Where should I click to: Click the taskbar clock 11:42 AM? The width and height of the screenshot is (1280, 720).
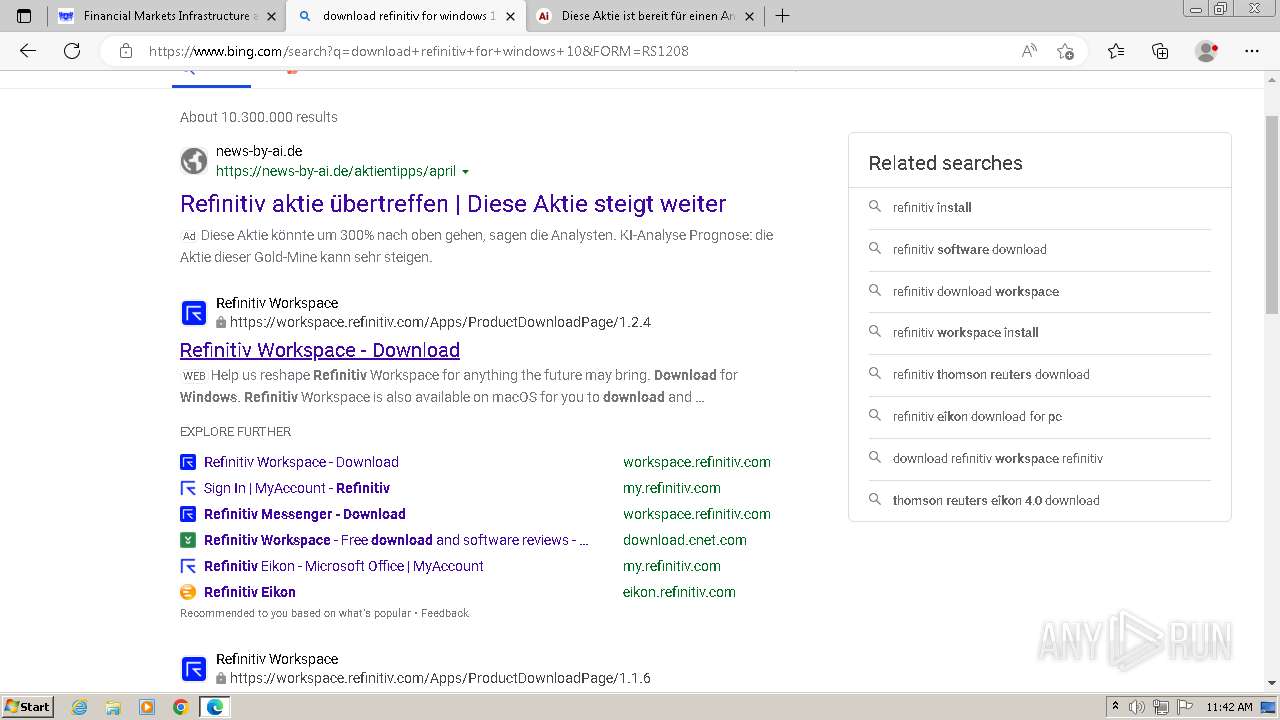point(1229,707)
